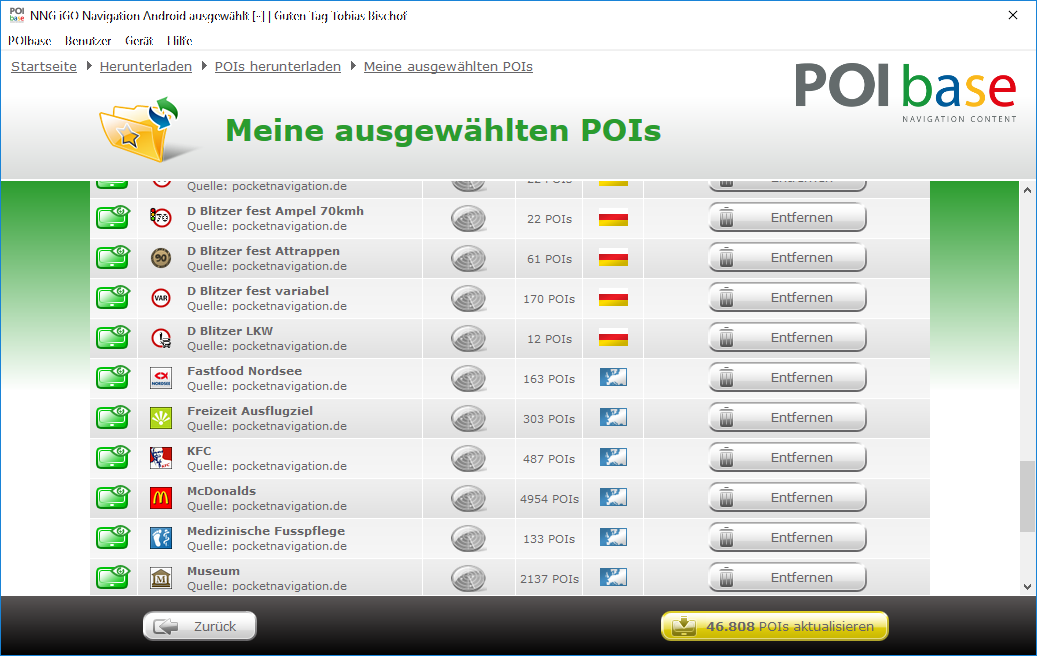Go back with the Zurück button
The width and height of the screenshot is (1037, 656).
pos(200,626)
